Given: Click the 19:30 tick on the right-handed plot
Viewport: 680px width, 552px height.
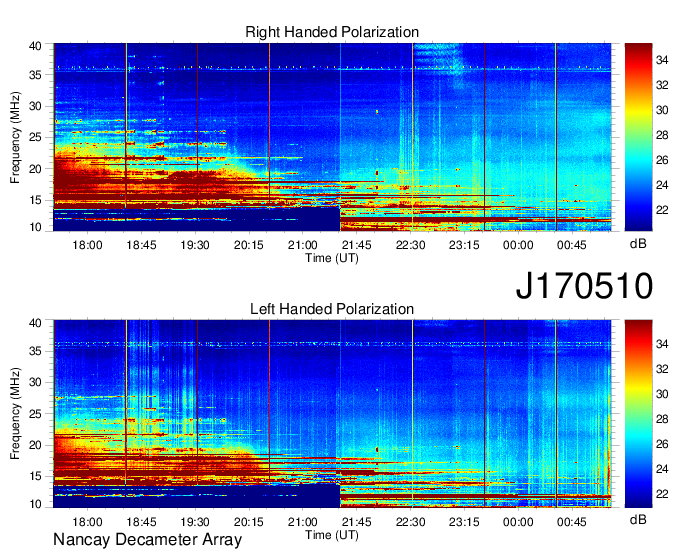Looking at the screenshot, I should coord(195,245).
